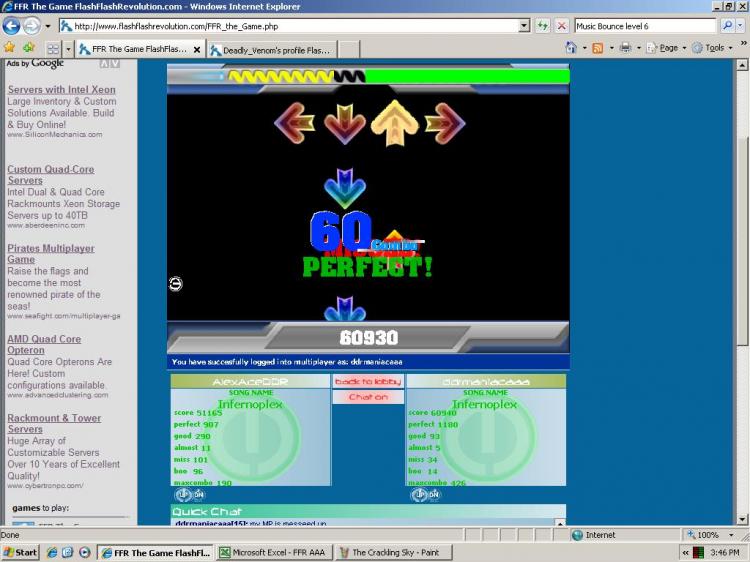Open the Page menu dropdown
Screen dimensions: 750x562
[668, 48]
